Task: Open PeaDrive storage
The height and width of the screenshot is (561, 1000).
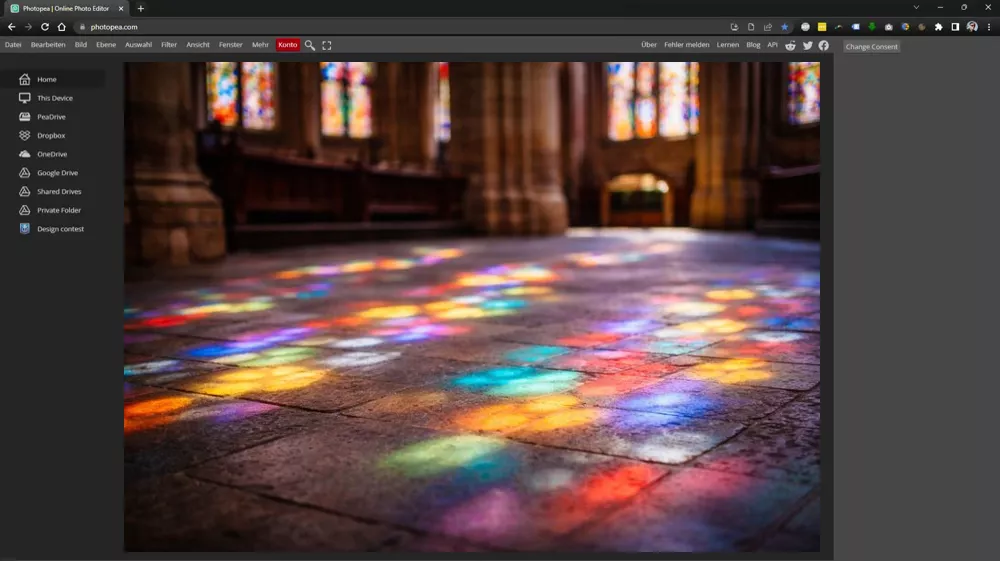Action: click(x=51, y=117)
